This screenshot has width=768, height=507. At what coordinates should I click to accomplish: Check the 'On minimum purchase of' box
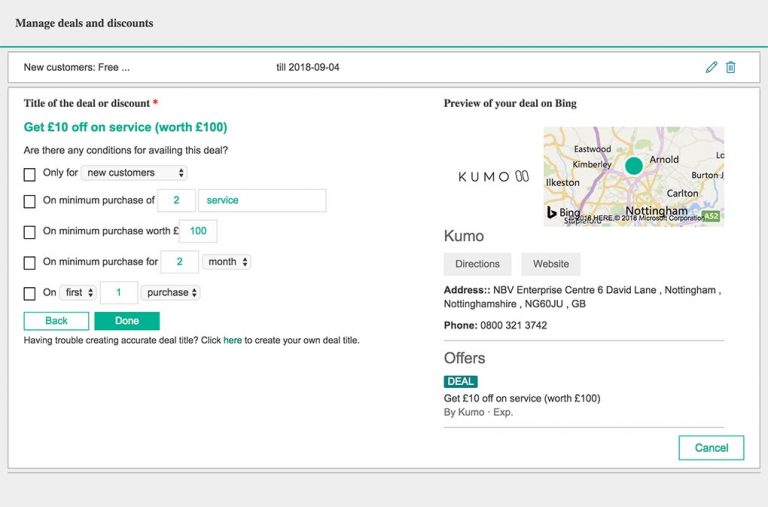30,201
